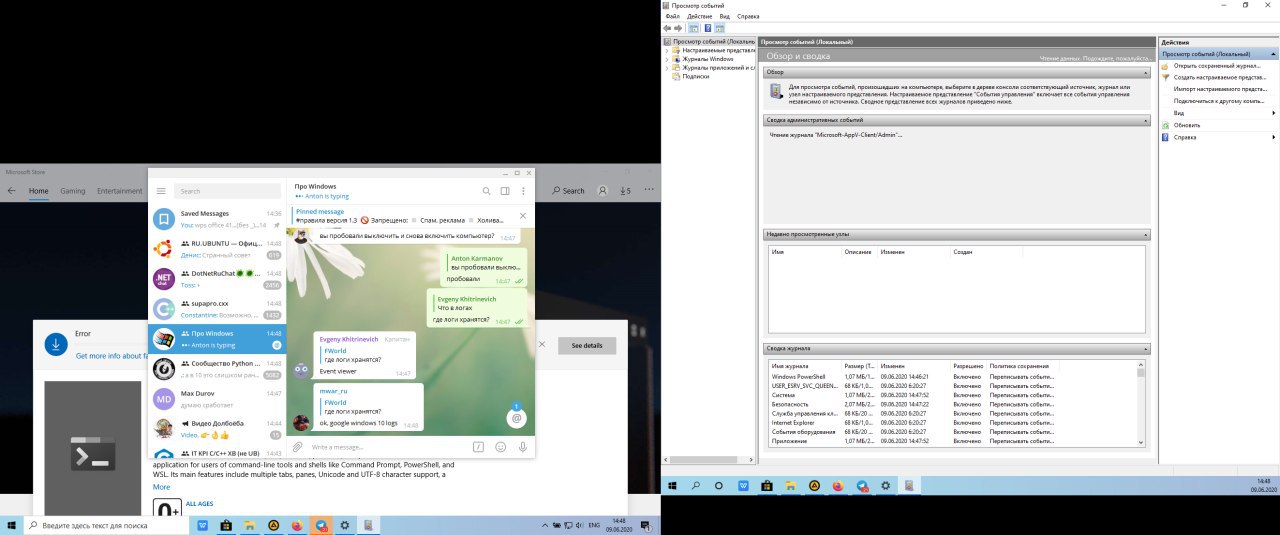Screen dimensions: 1280x535
Task: Click Подключиться к другому компьютеру action
Action: [x=1219, y=101]
